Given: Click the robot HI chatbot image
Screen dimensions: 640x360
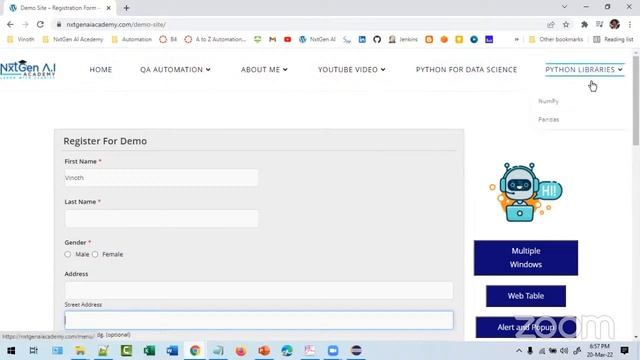Looking at the screenshot, I should [x=526, y=192].
